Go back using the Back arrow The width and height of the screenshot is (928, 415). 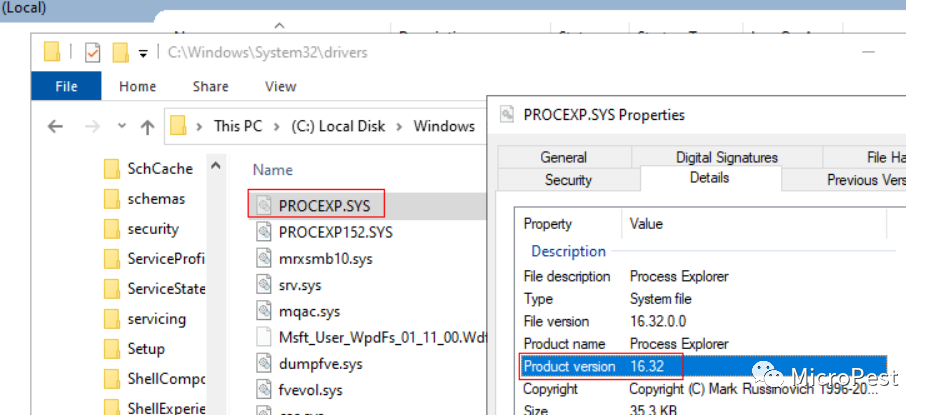point(55,126)
